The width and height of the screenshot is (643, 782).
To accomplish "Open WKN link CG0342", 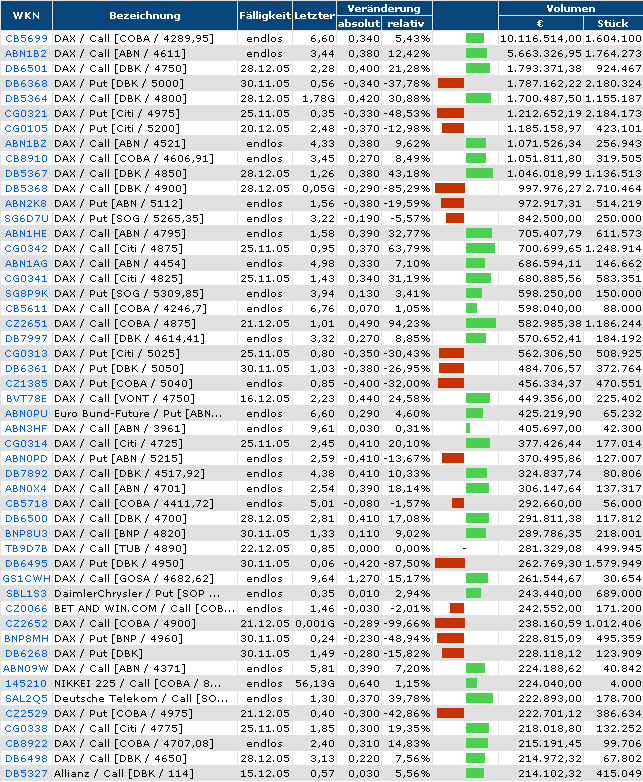I will coord(26,248).
